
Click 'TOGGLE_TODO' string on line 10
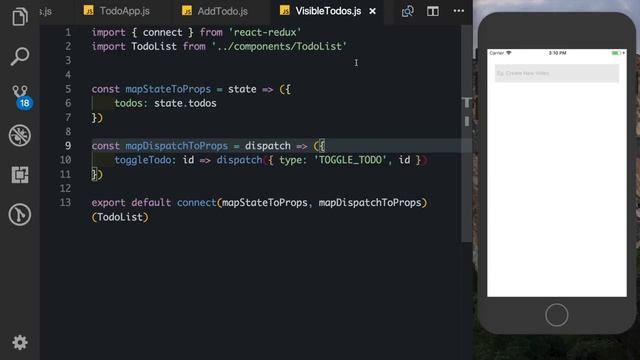point(350,160)
